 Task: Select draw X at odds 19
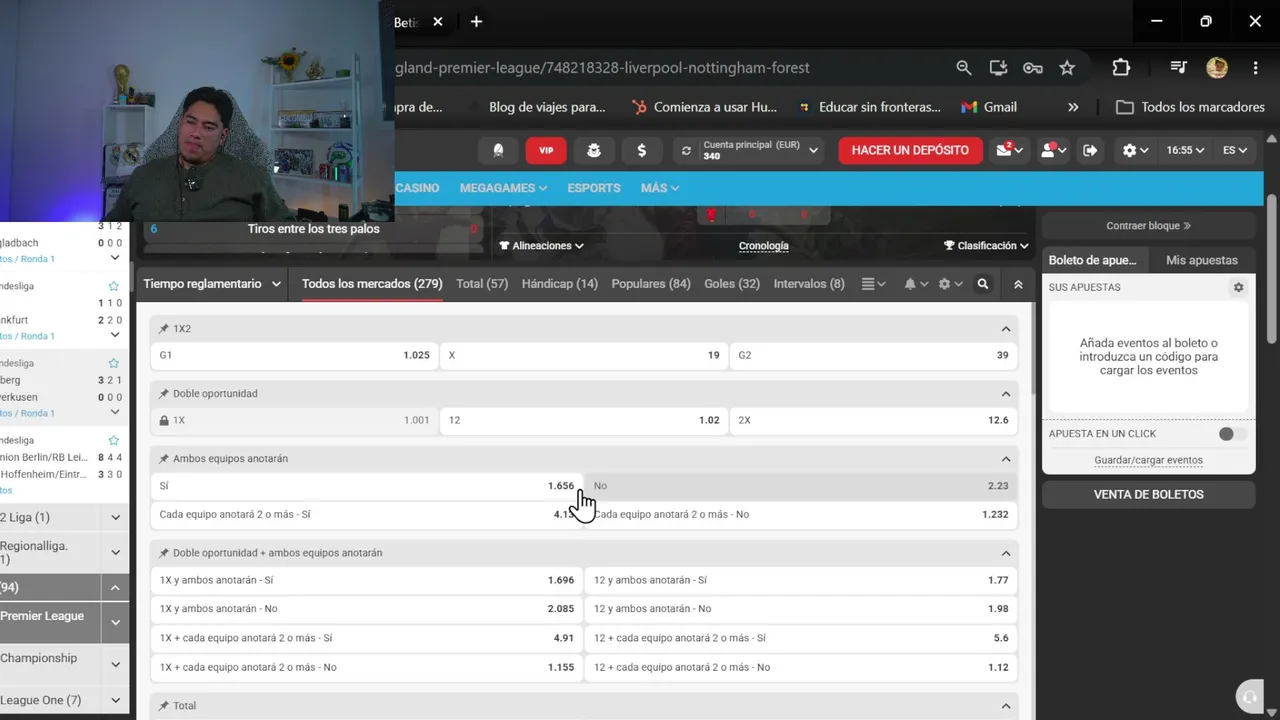(x=583, y=355)
